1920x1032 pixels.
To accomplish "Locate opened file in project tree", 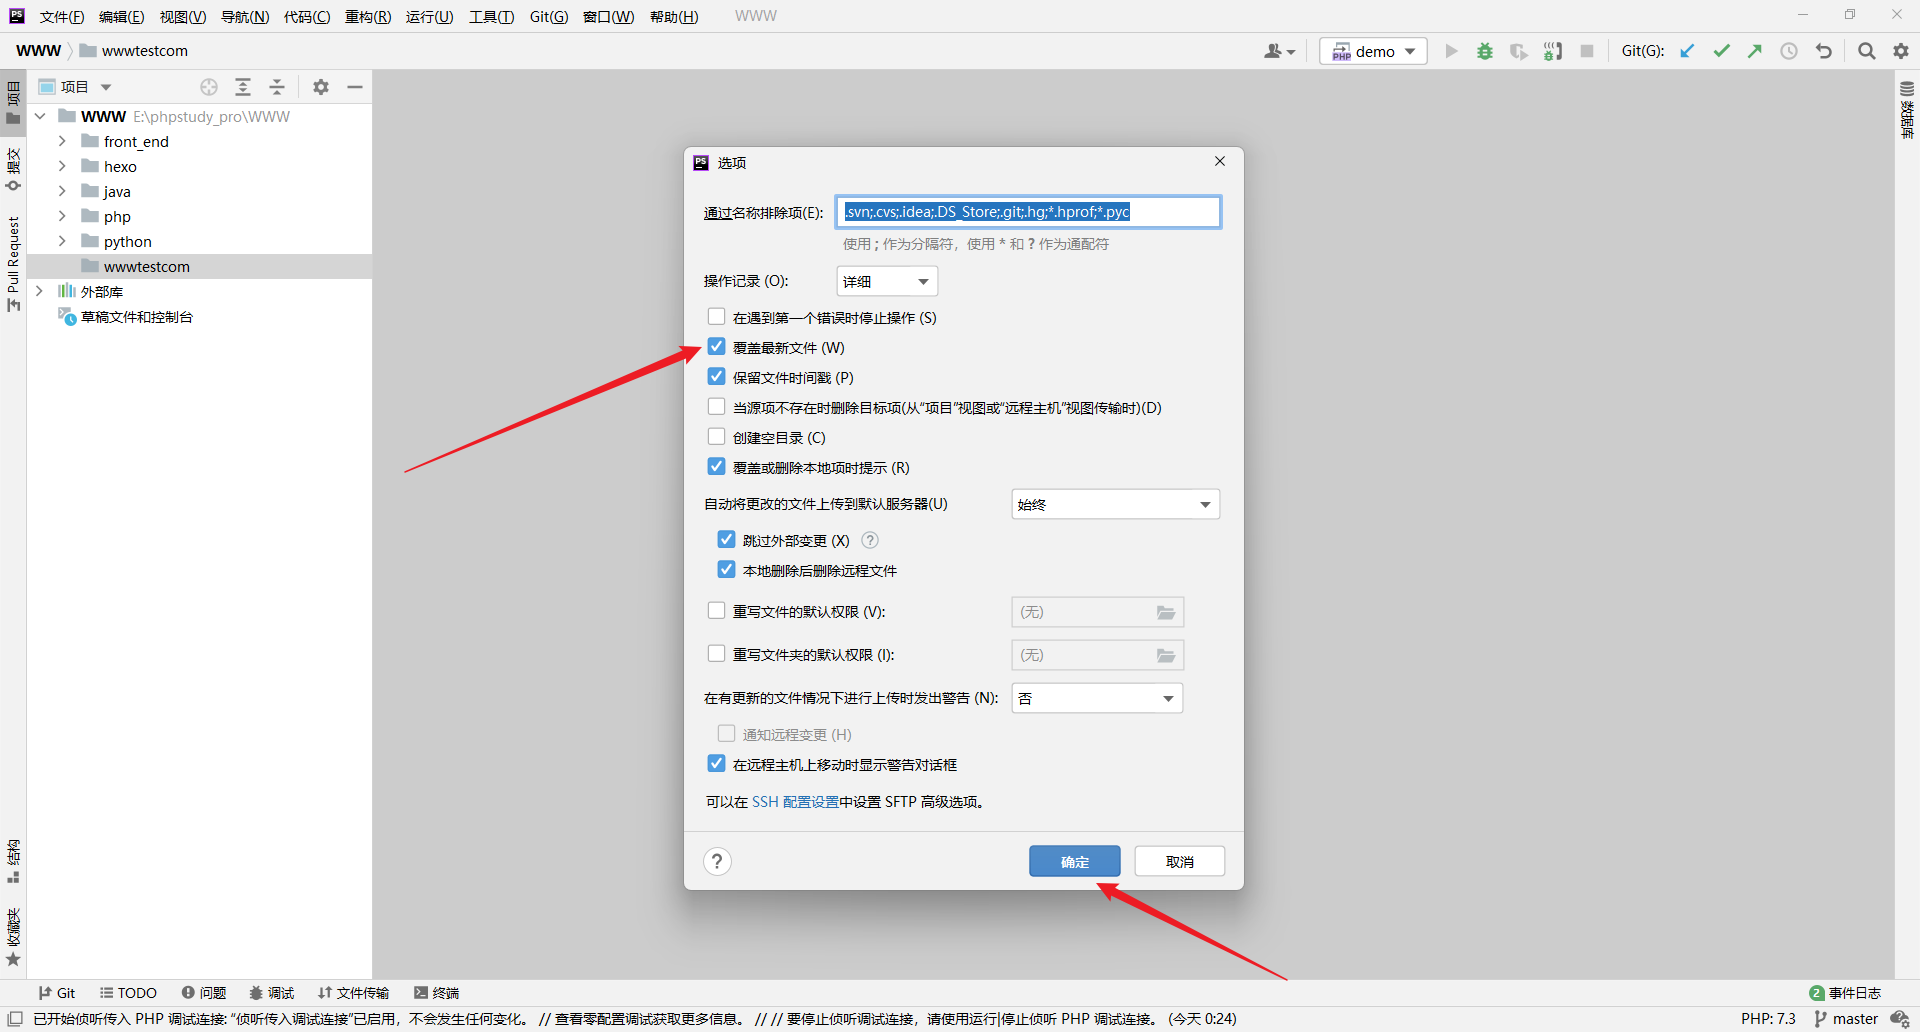I will click(x=209, y=87).
